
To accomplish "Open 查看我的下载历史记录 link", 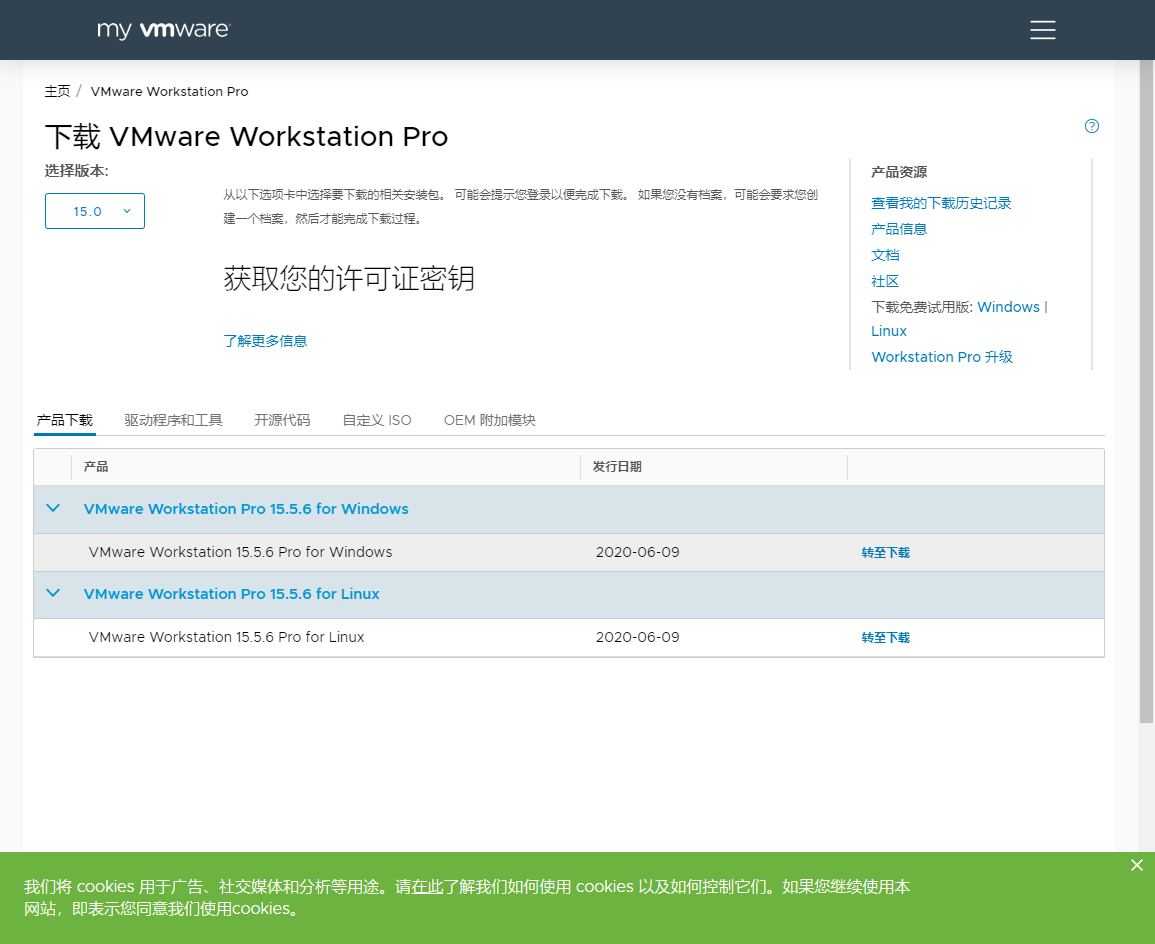I will tap(941, 203).
